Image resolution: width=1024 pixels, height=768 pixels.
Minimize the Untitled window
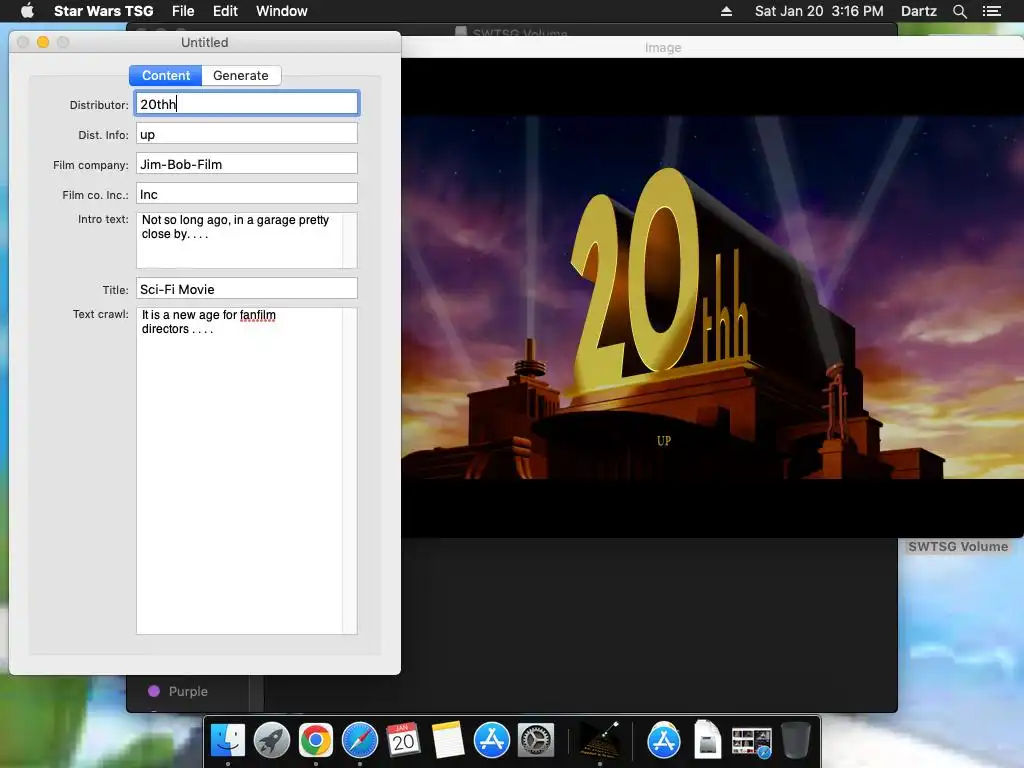[x=43, y=42]
